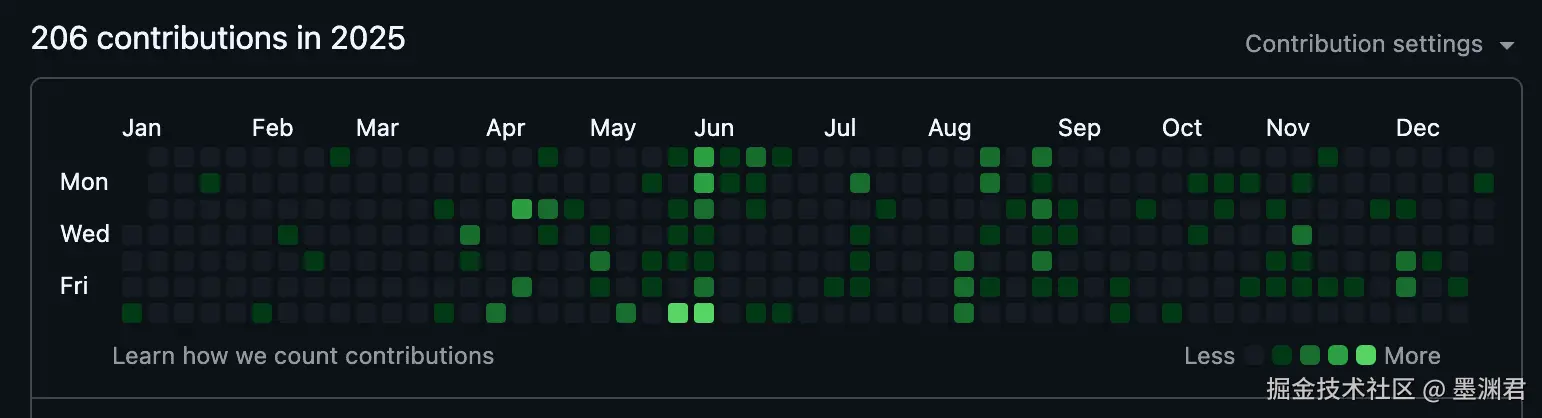This screenshot has height=418, width=1542.
Task: Select the bright Tuesday April 15 contribution cell
Action: coord(522,209)
